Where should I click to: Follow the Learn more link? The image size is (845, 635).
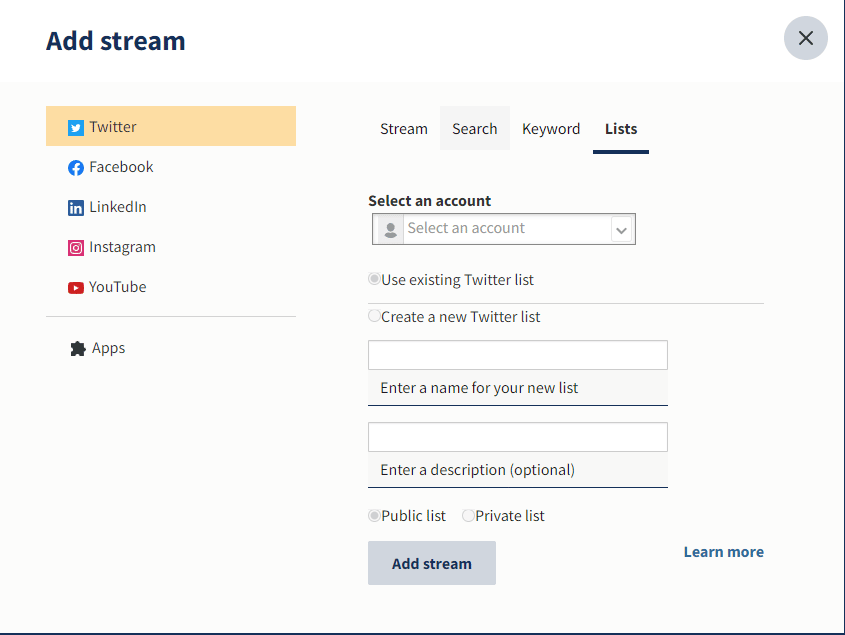click(x=724, y=552)
